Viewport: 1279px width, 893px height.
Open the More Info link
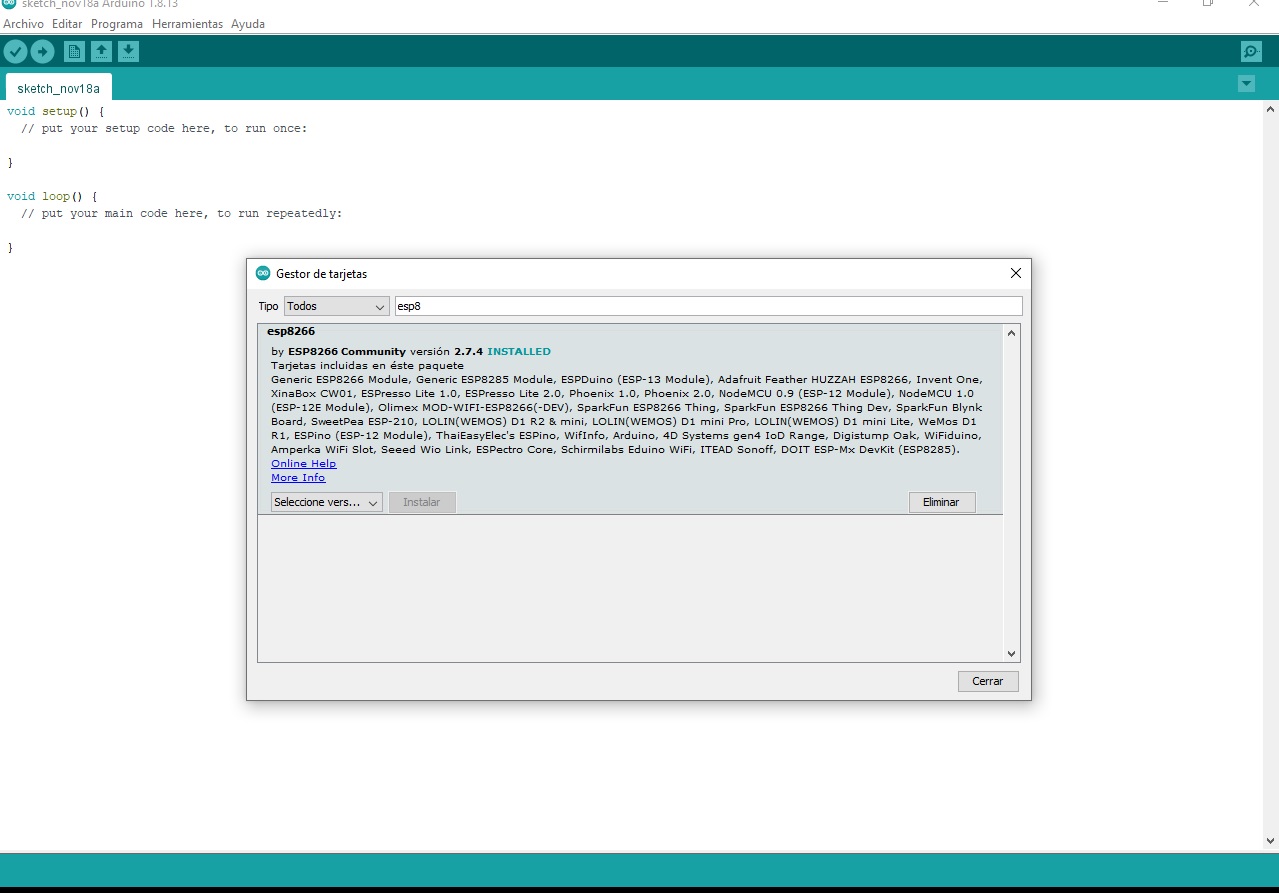tap(298, 478)
